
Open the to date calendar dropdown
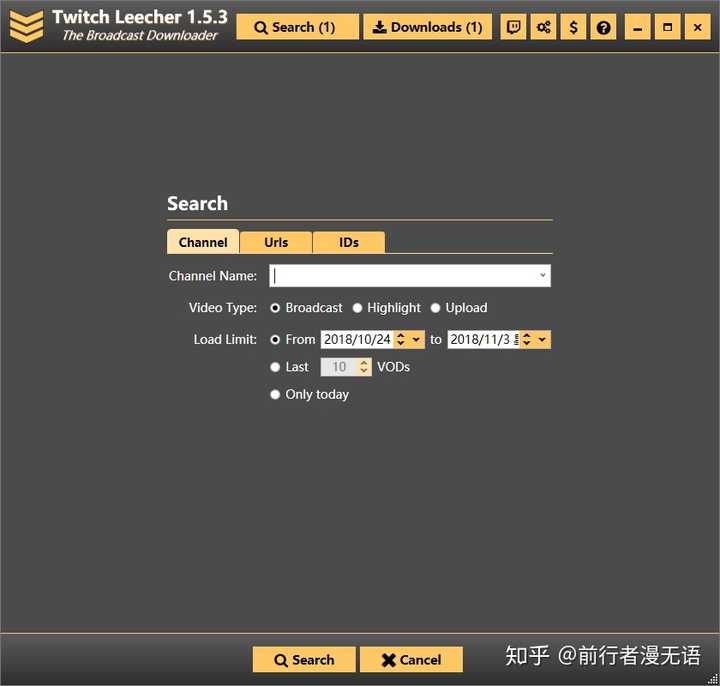[x=542, y=340]
